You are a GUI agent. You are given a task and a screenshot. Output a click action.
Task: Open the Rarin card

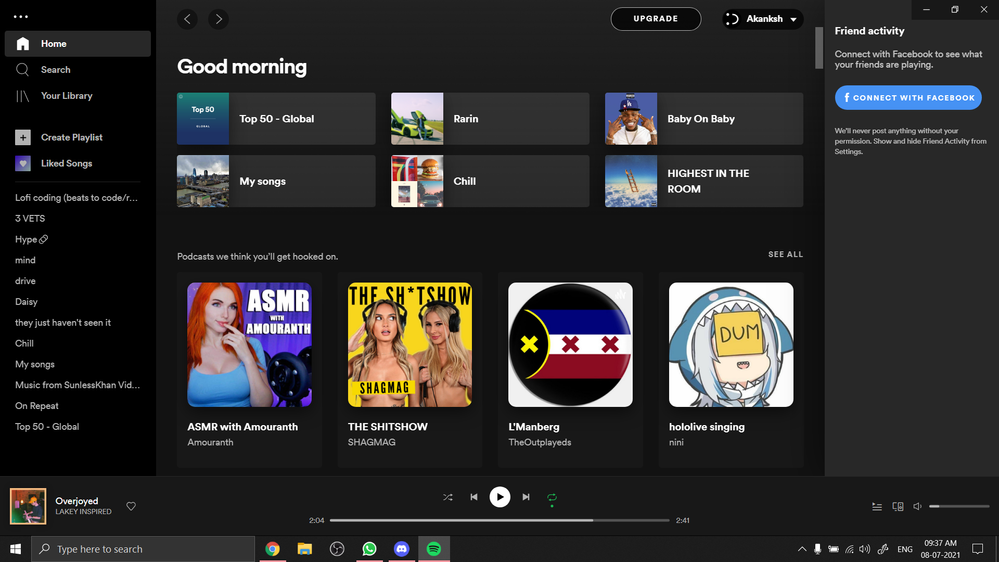490,119
